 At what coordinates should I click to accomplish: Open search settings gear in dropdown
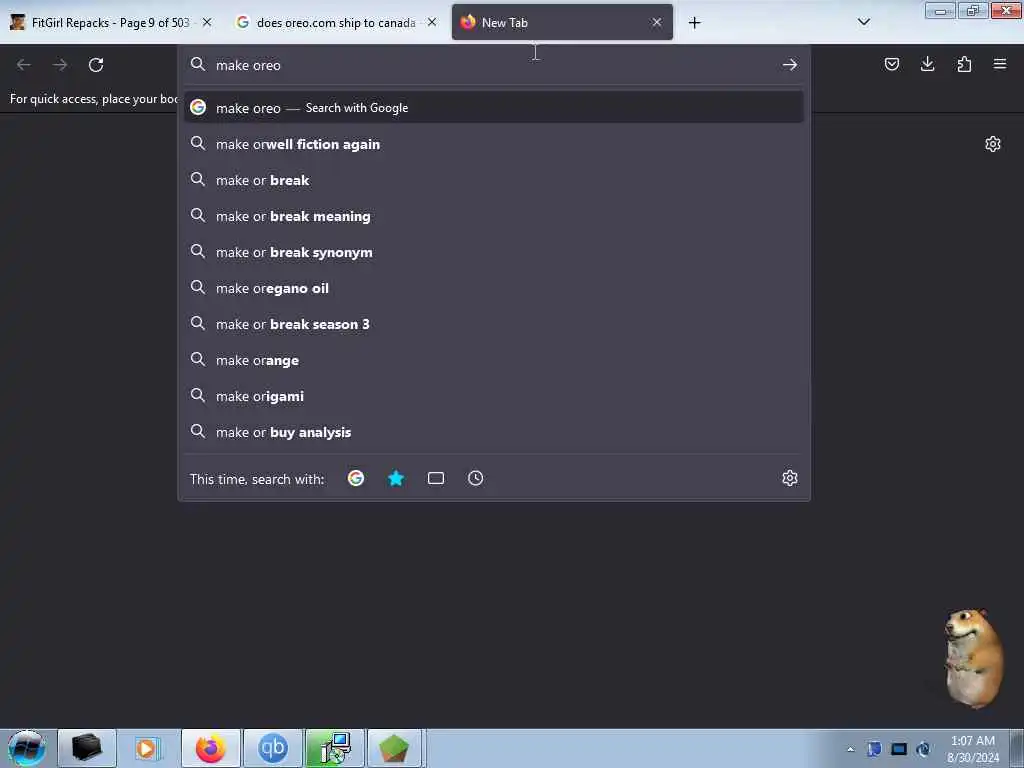point(790,478)
